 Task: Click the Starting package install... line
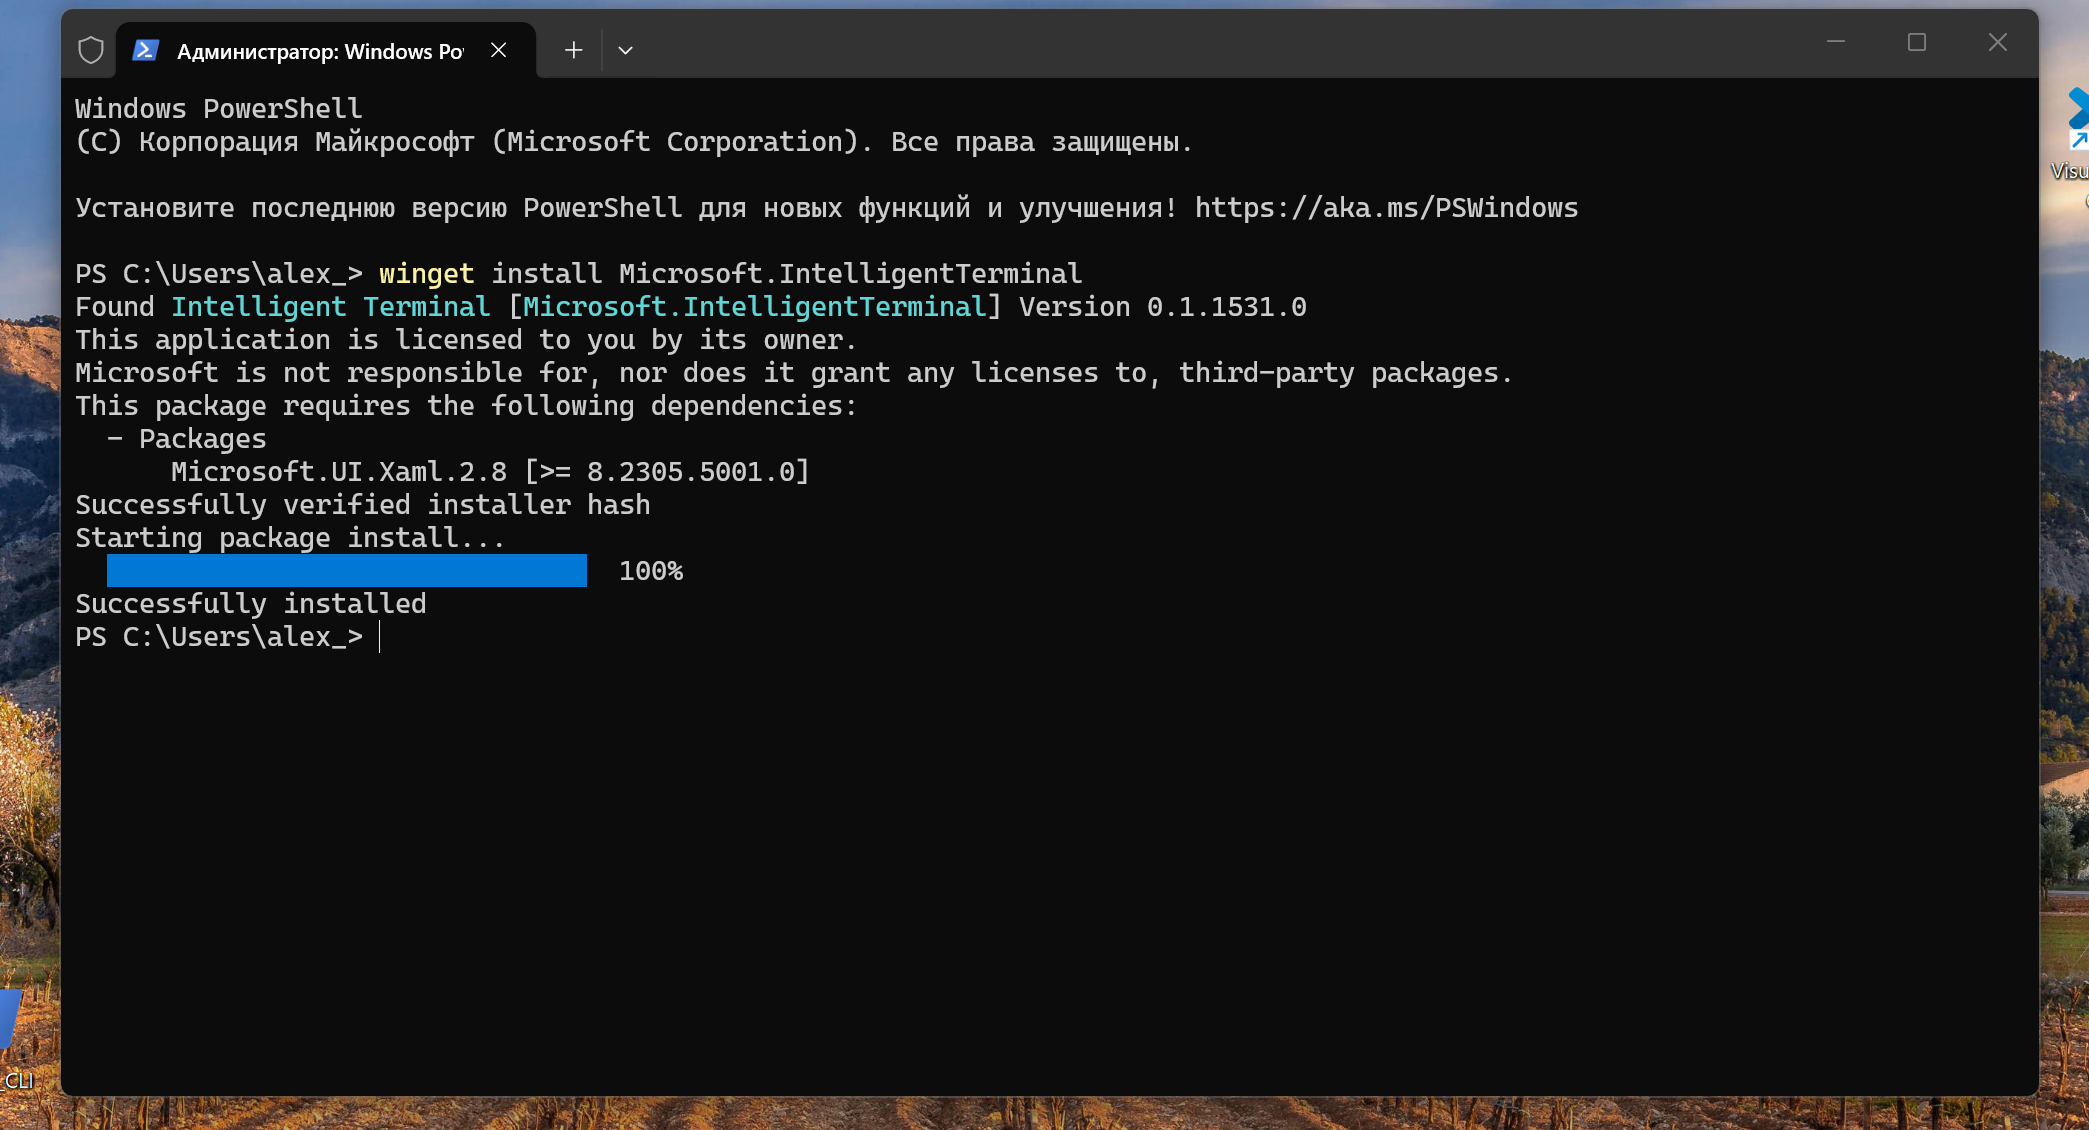click(x=290, y=538)
